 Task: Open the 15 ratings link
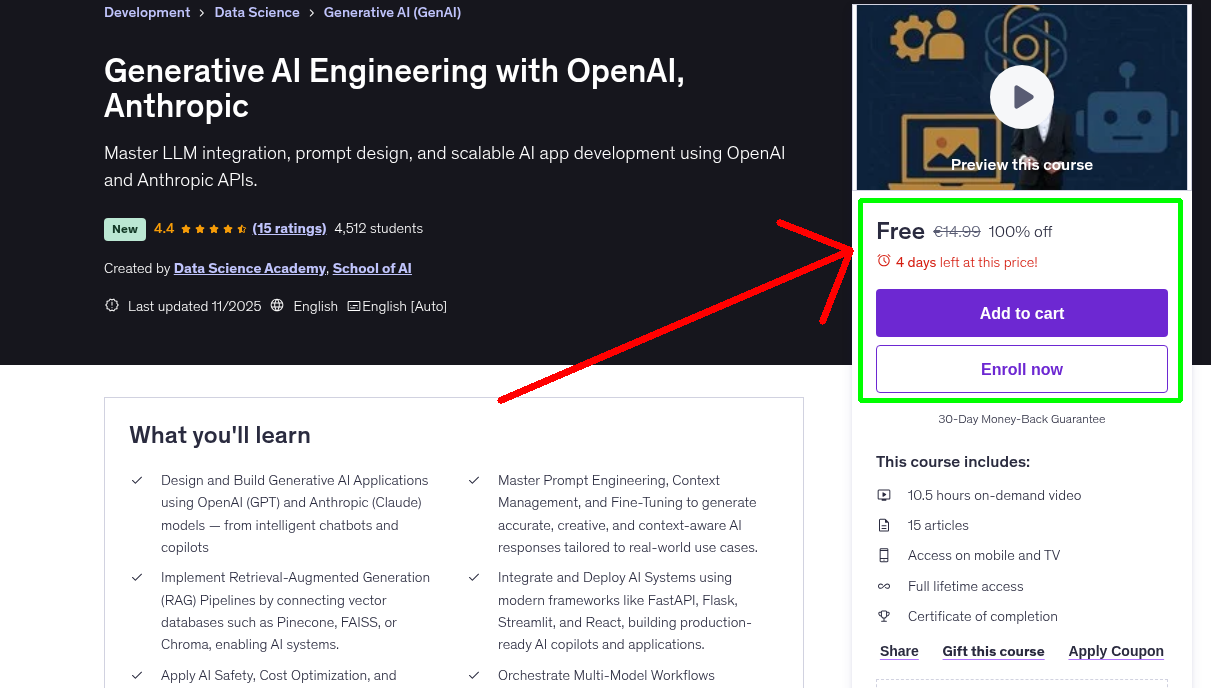pyautogui.click(x=289, y=228)
